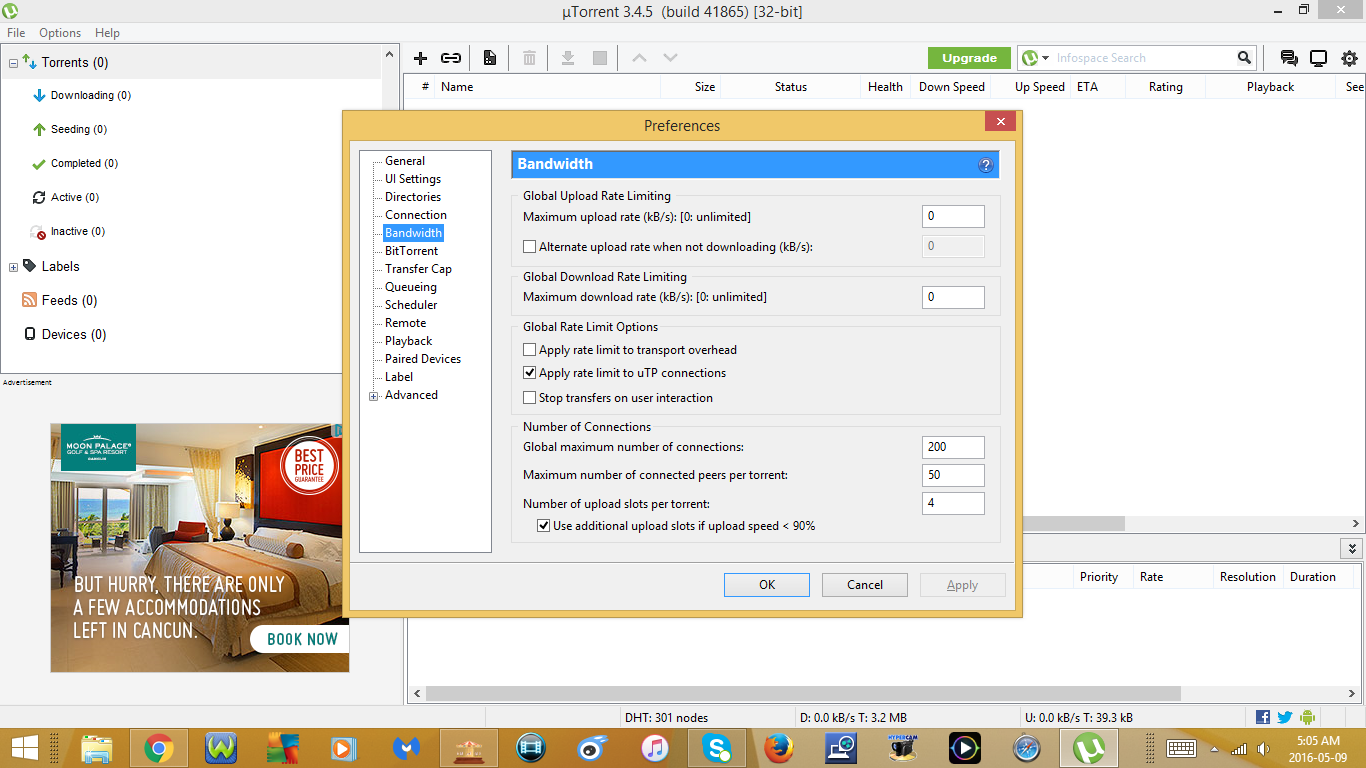This screenshot has width=1366, height=768.
Task: Uncheck Apply rate limit to uTP connections
Action: point(530,373)
